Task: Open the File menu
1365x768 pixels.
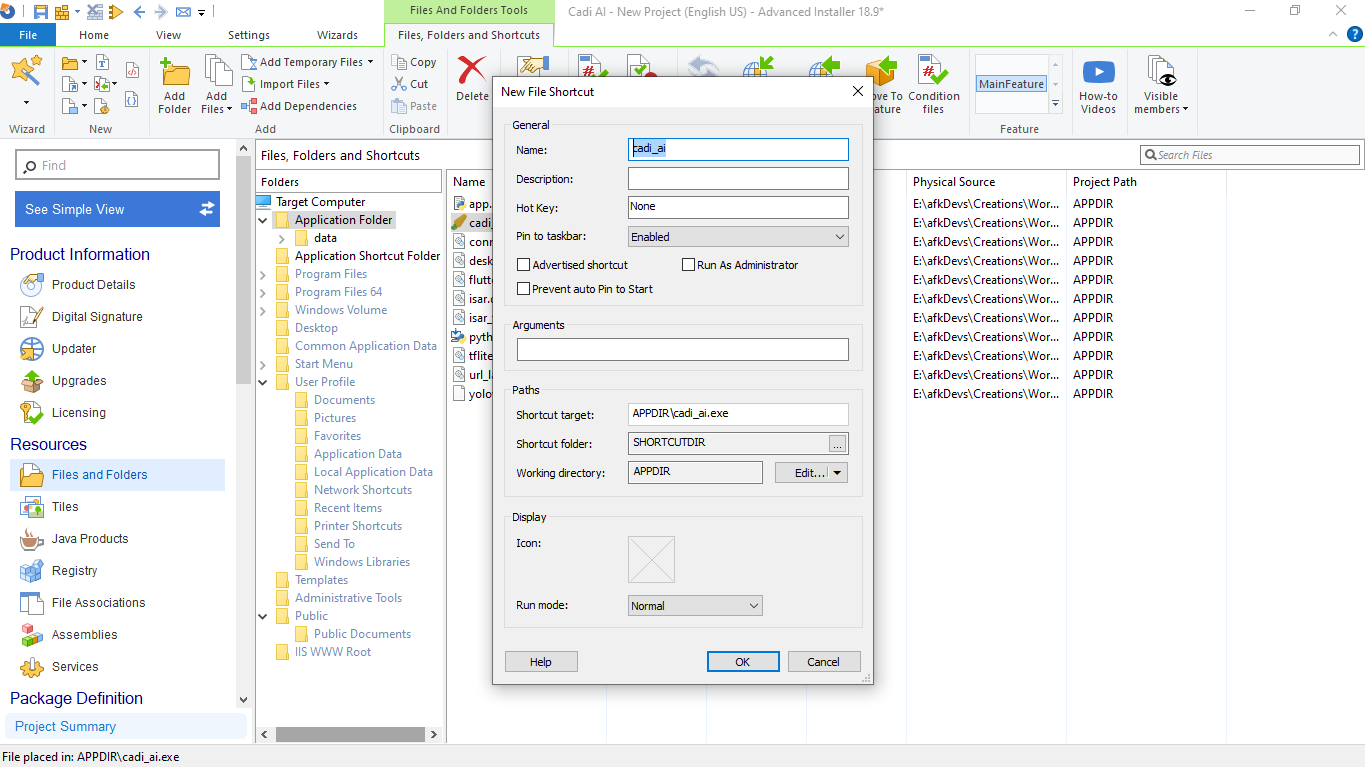Action: tap(28, 35)
